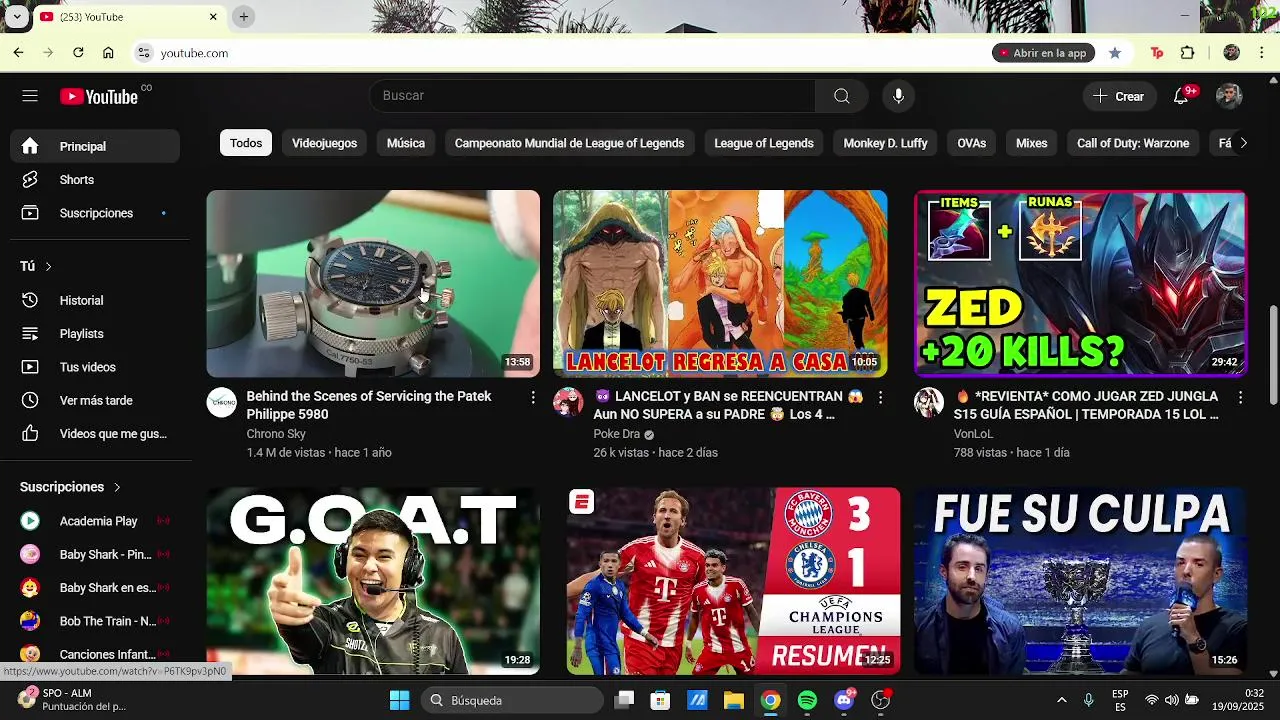Open volume control in system tray
1280x720 pixels.
[x=1171, y=700]
